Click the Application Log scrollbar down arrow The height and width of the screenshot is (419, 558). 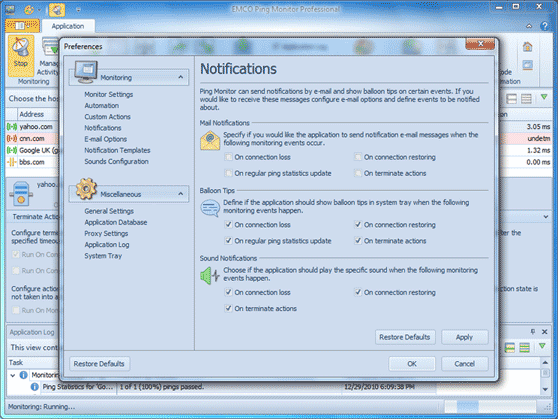point(545,389)
